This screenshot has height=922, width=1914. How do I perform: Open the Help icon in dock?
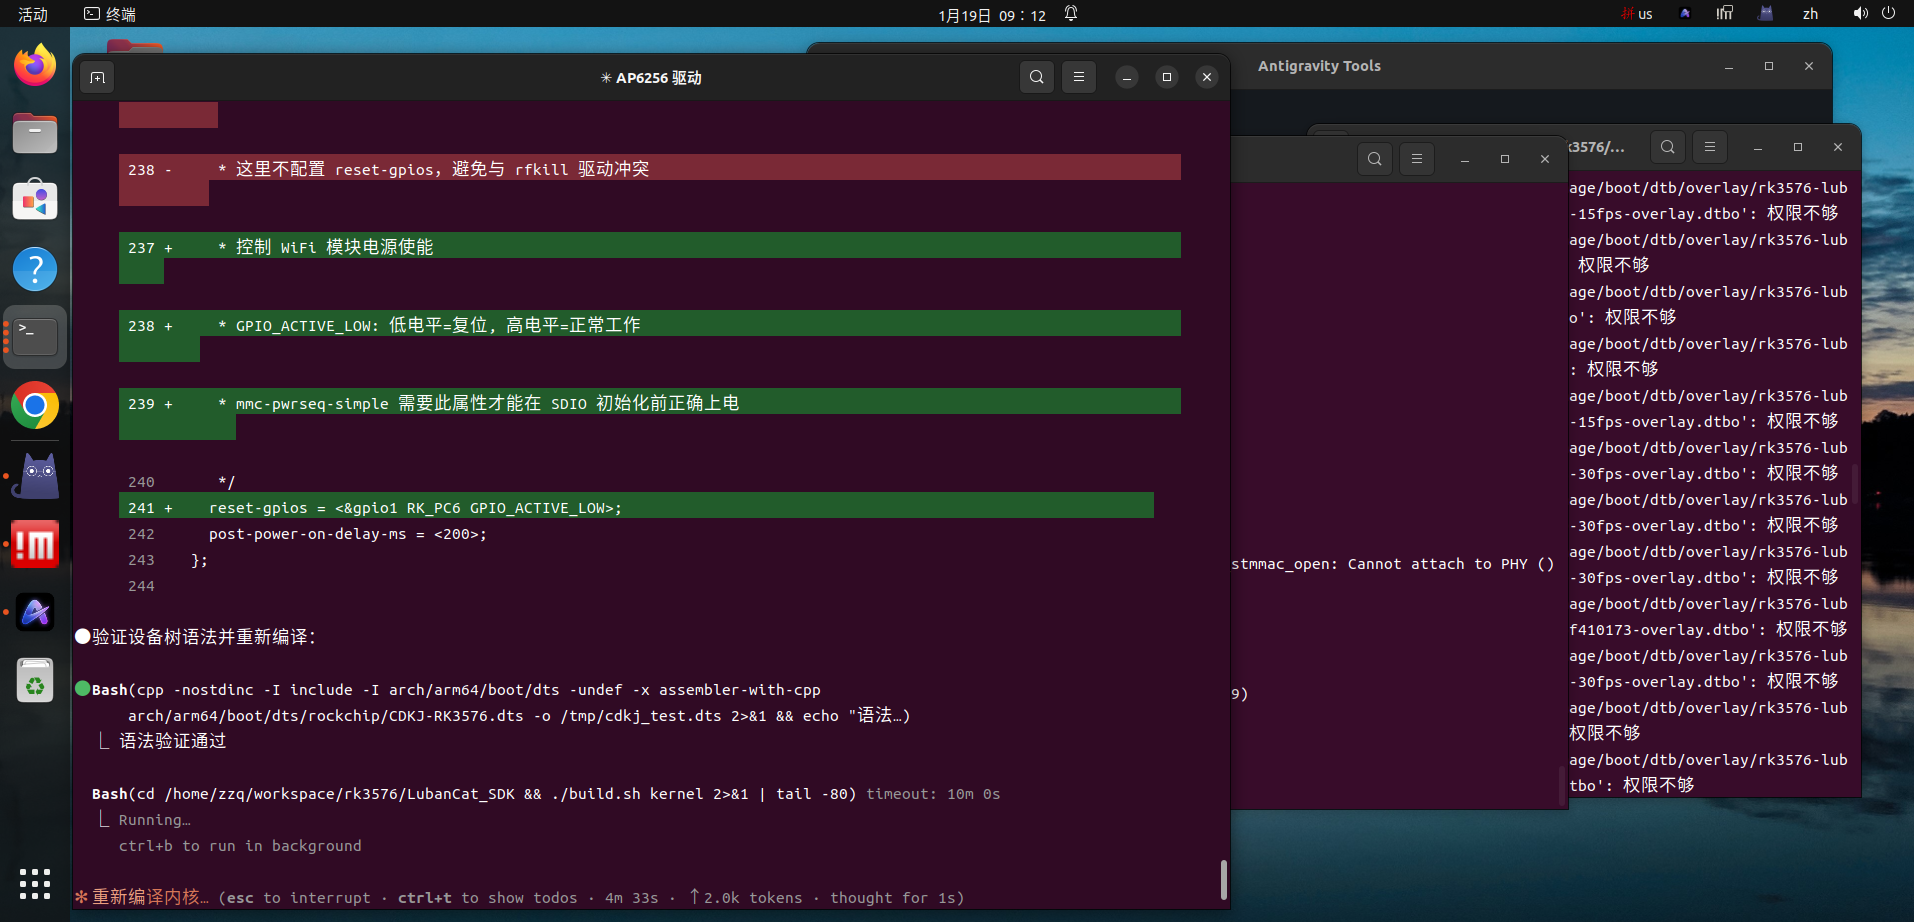(35, 269)
